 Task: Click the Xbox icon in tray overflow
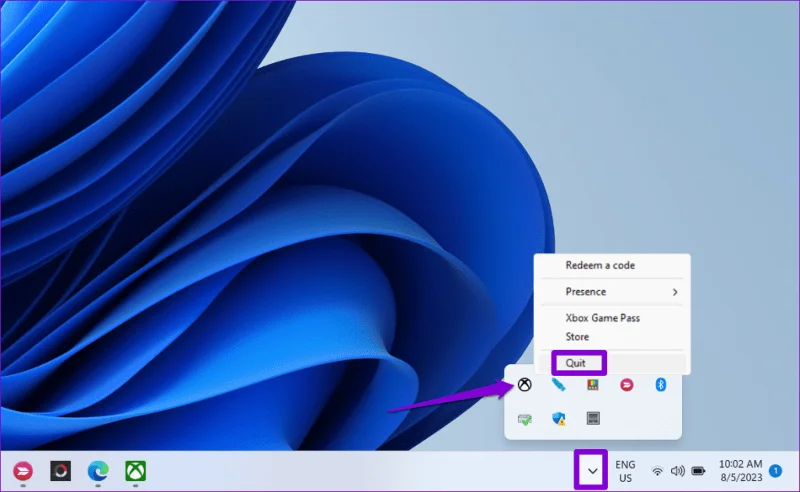[x=524, y=384]
